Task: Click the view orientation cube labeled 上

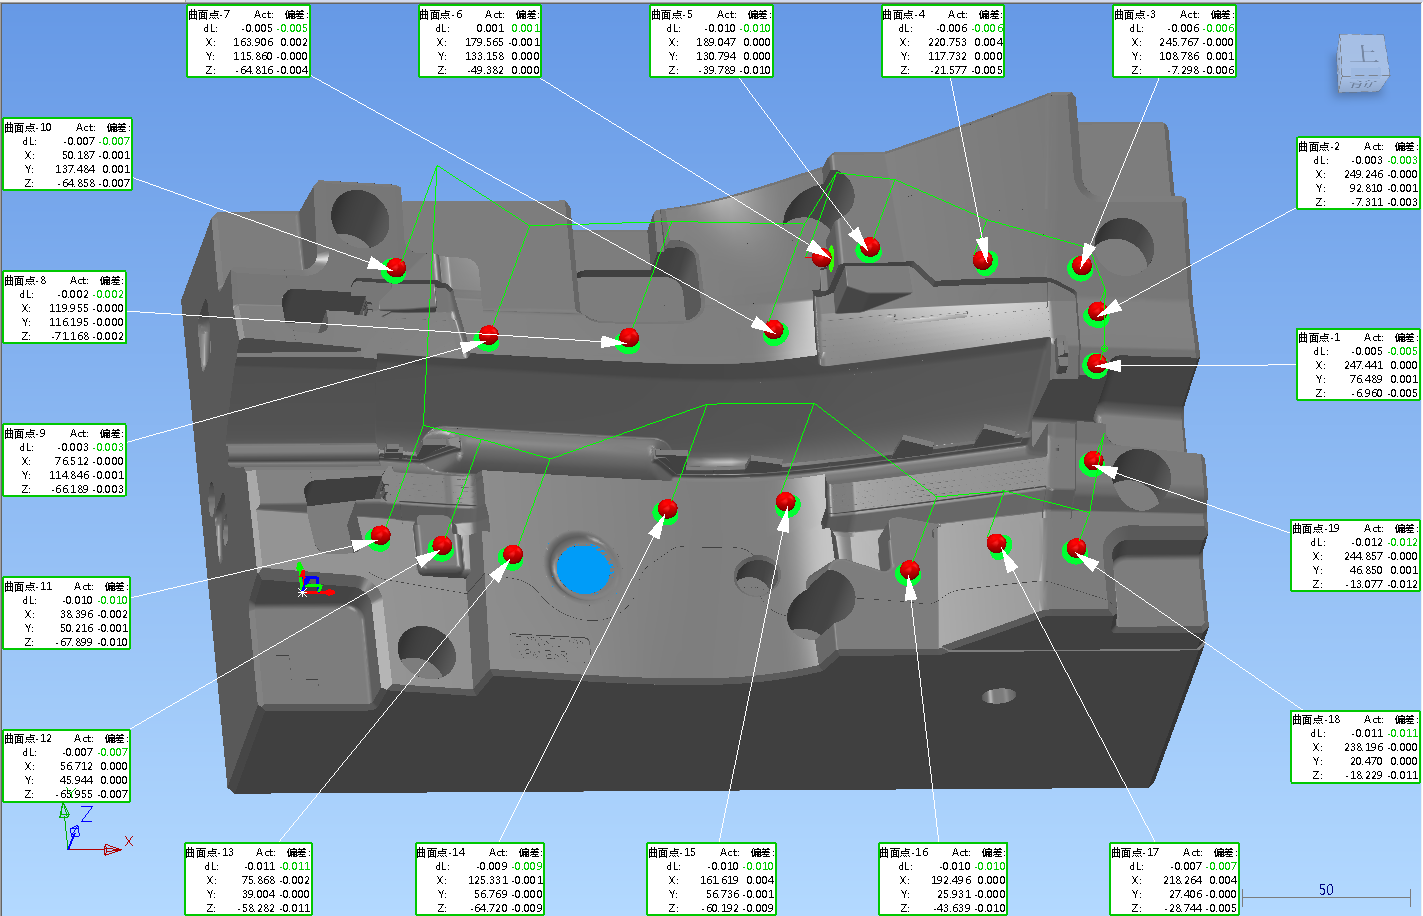Action: tap(1361, 64)
